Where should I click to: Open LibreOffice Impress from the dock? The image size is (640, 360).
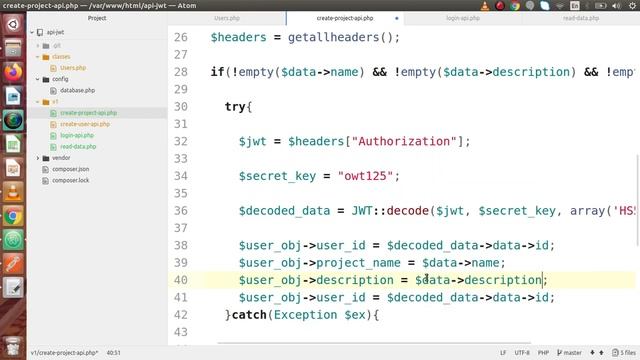coord(13,169)
